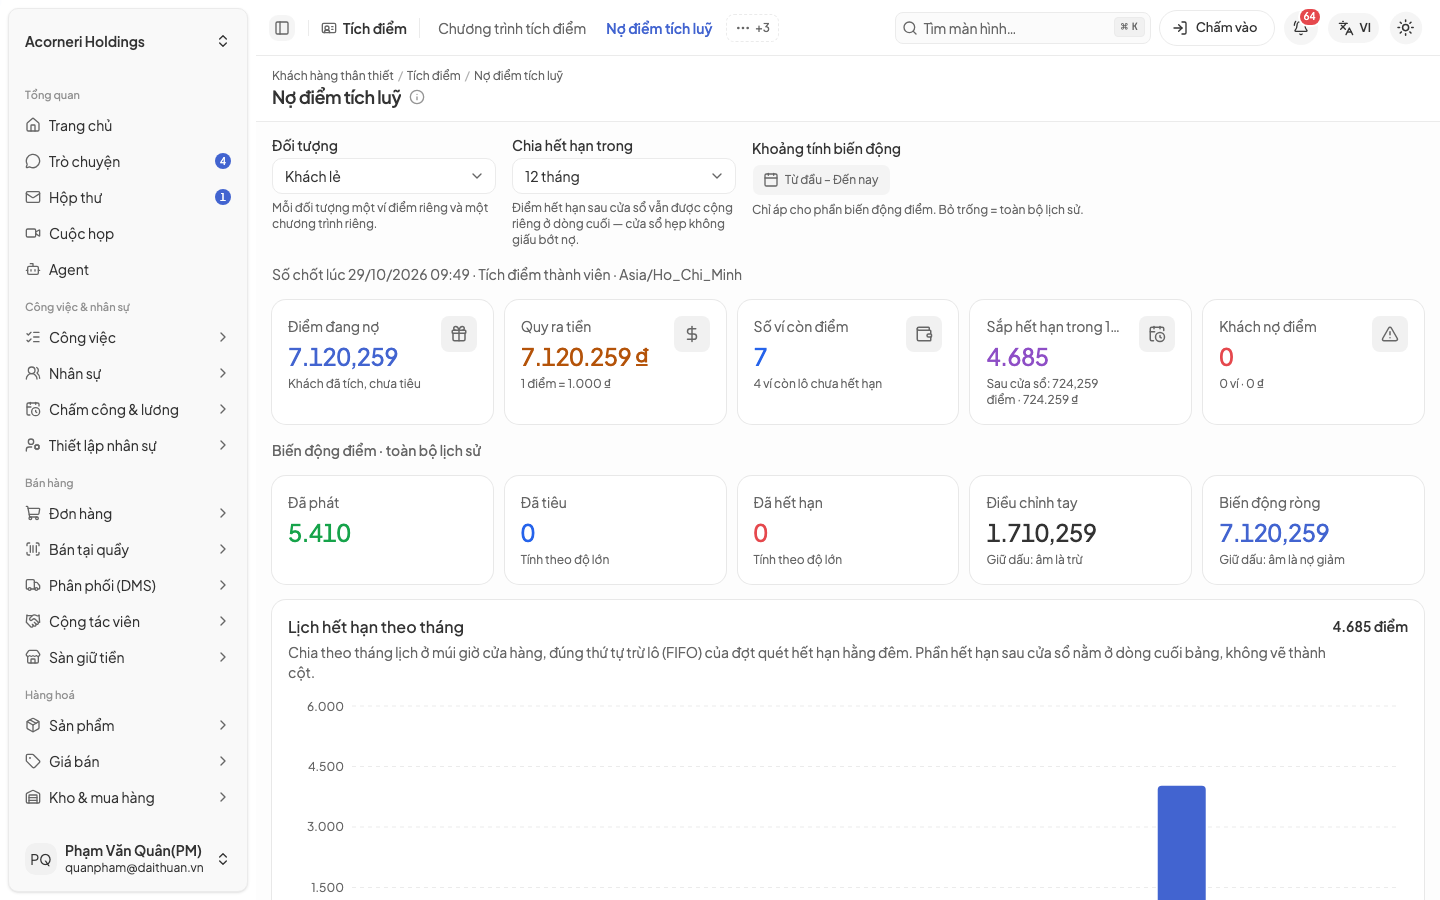This screenshot has height=900, width=1440.
Task: Go to Khách hàng thân thiết breadcrumb
Action: (x=333, y=76)
